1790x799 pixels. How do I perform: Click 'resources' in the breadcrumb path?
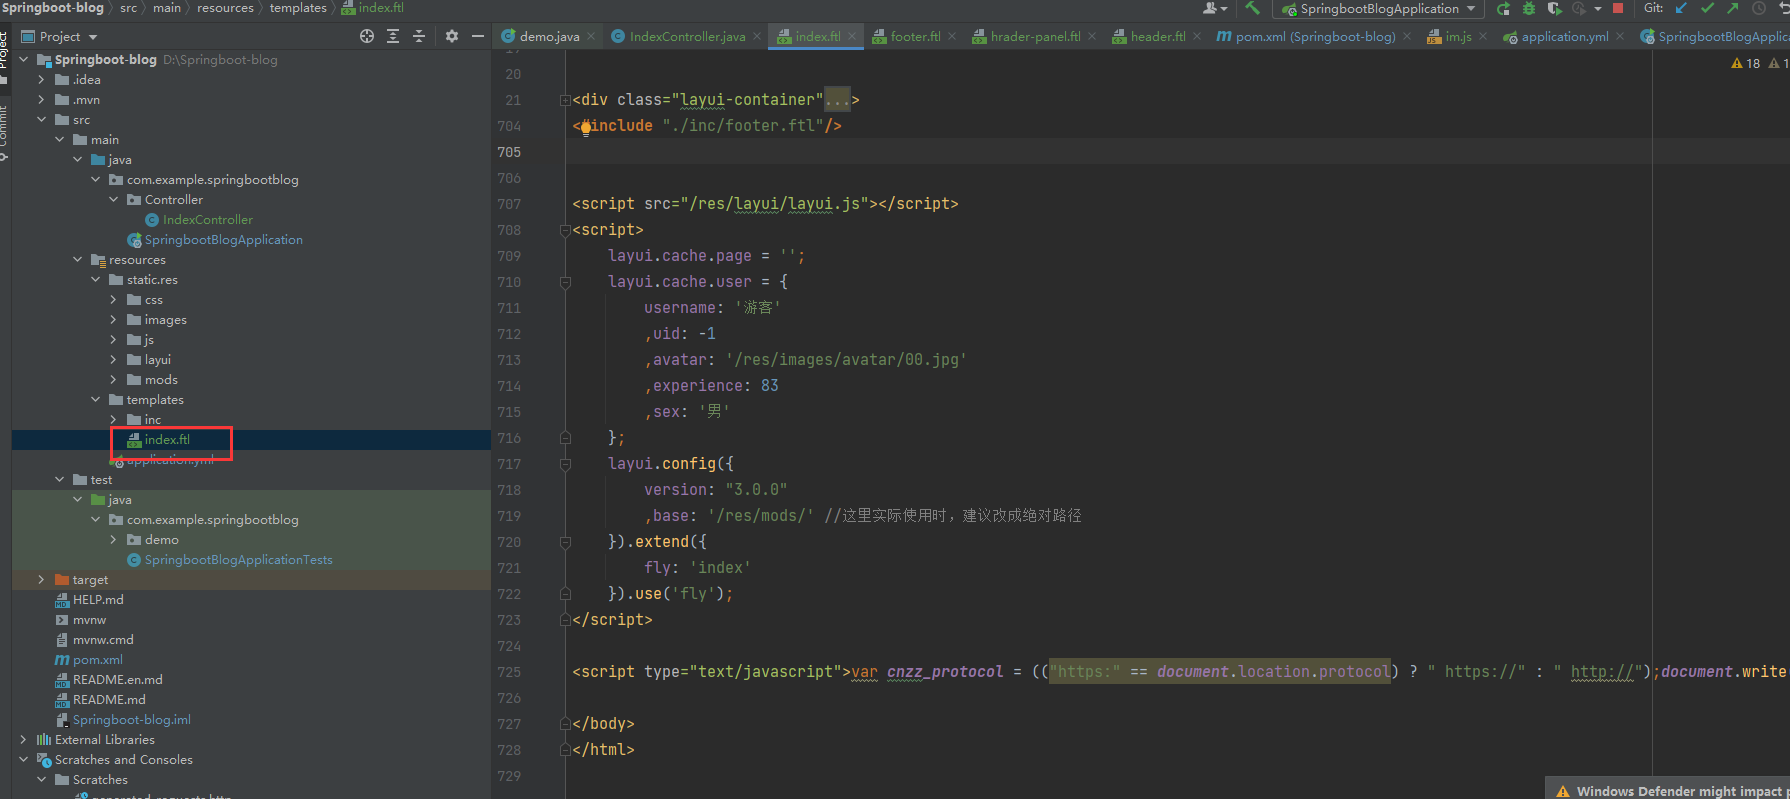tap(225, 8)
